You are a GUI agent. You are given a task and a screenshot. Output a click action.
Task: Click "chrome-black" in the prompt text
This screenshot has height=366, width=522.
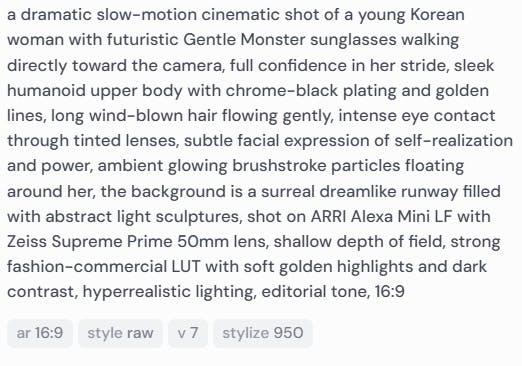[282, 91]
